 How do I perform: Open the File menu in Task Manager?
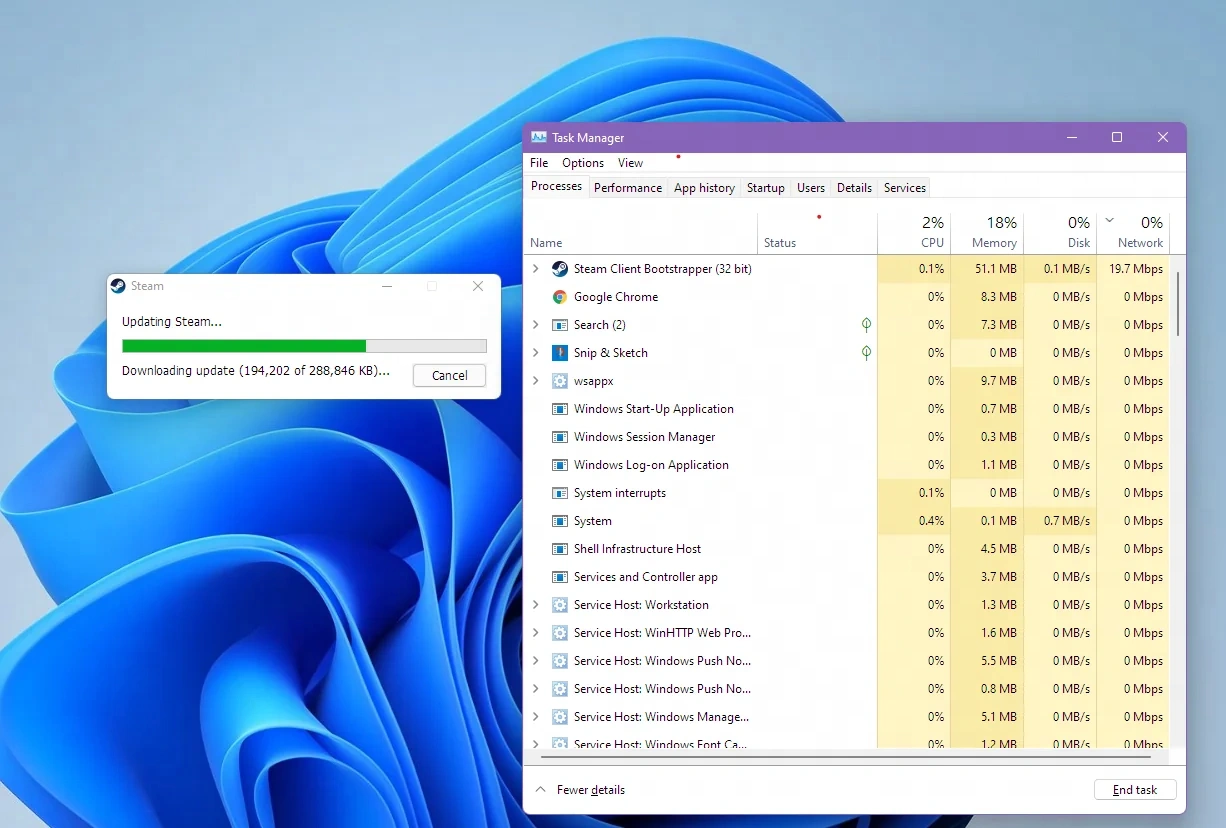click(x=539, y=163)
